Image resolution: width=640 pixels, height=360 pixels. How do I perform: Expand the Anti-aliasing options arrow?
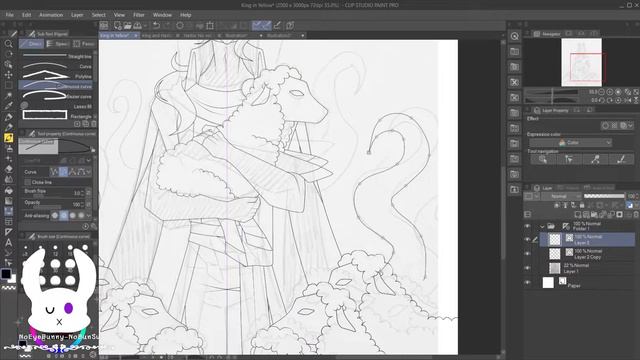click(x=89, y=215)
